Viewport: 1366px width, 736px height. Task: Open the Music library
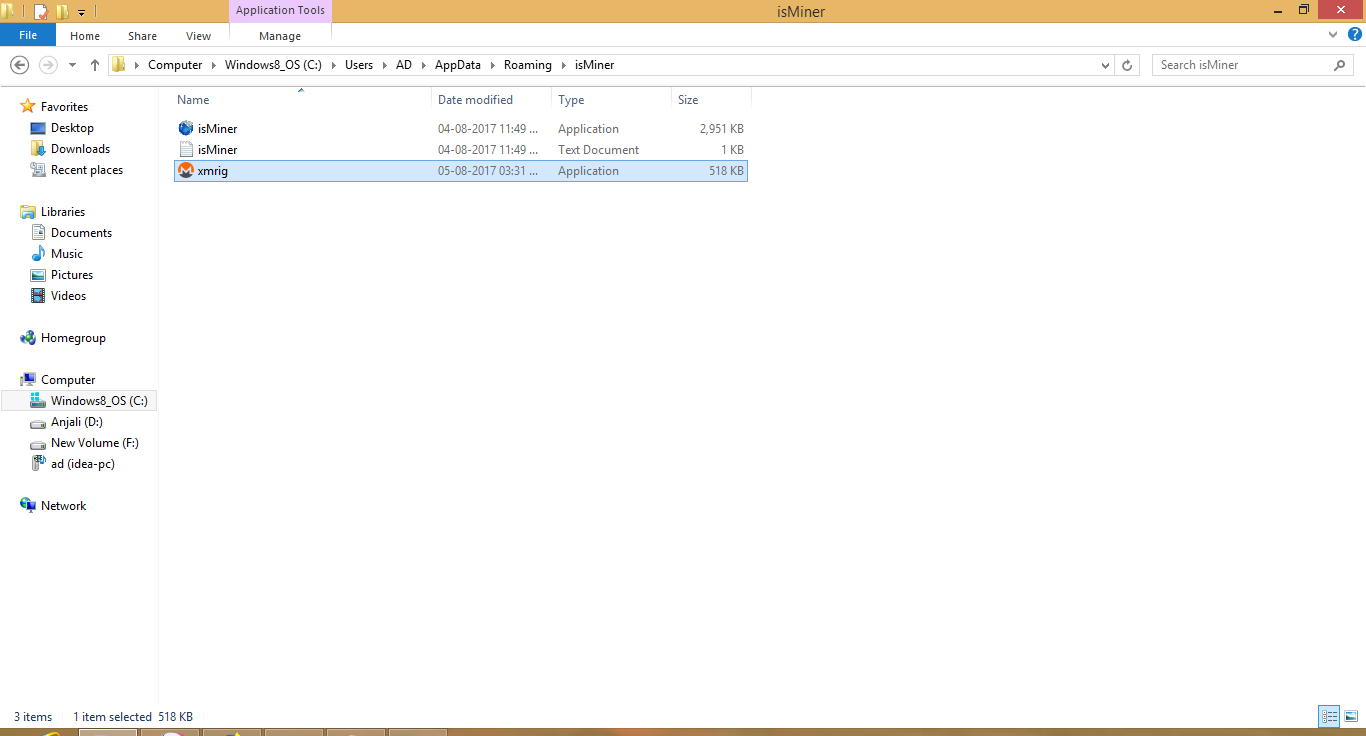pyautogui.click(x=67, y=254)
